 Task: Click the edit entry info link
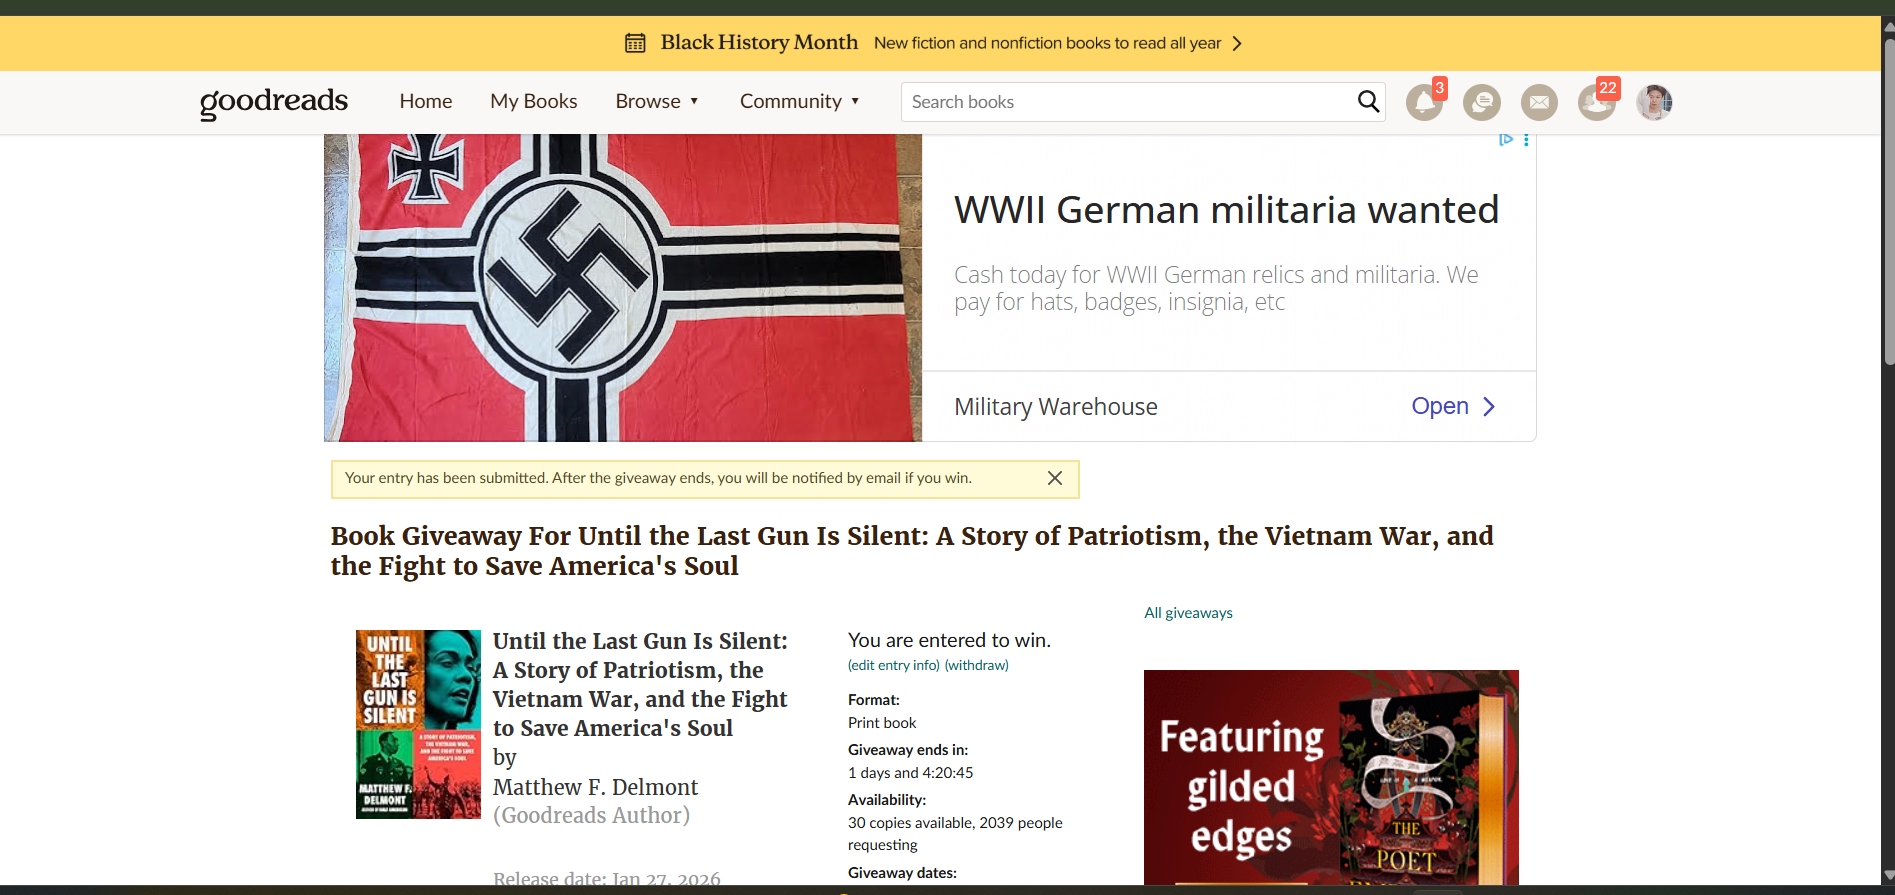point(893,665)
